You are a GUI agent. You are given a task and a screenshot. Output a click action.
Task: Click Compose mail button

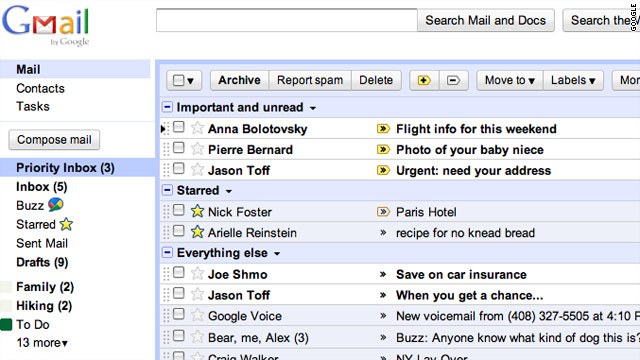pos(54,140)
